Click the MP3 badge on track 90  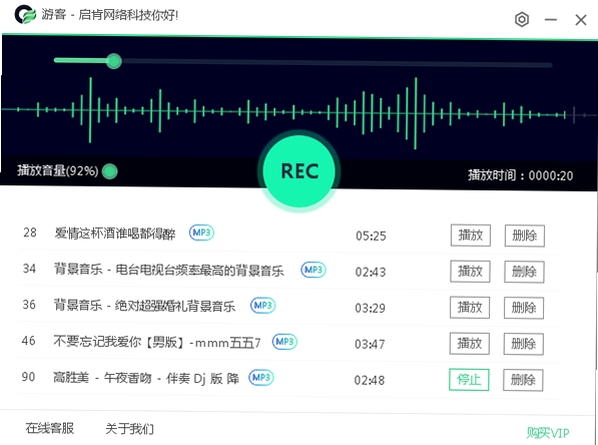point(261,378)
